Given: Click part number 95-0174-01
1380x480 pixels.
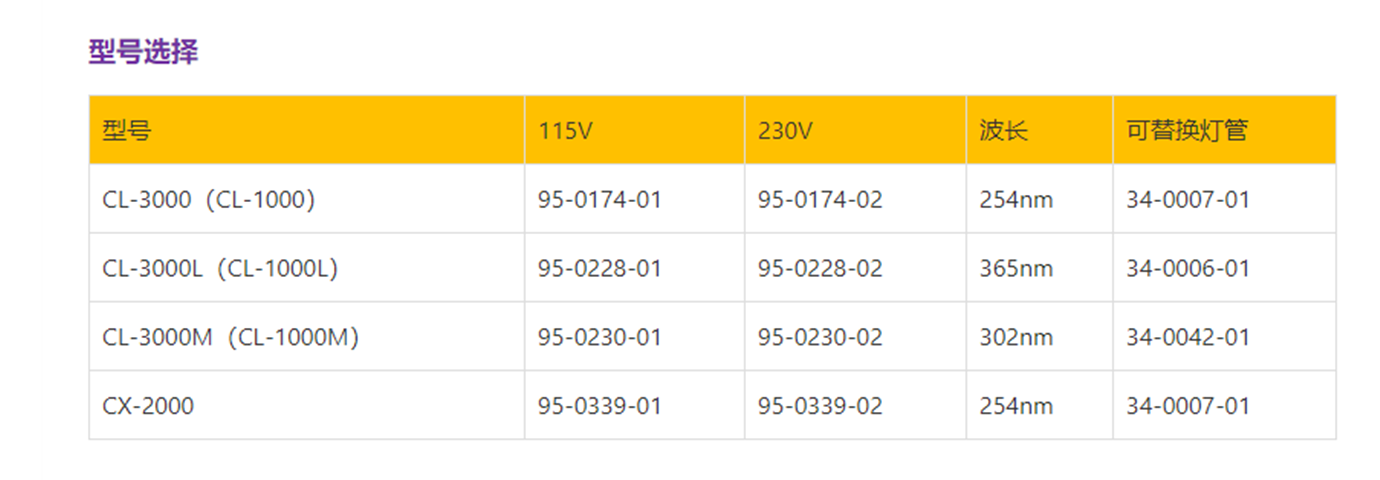Looking at the screenshot, I should tap(600, 200).
